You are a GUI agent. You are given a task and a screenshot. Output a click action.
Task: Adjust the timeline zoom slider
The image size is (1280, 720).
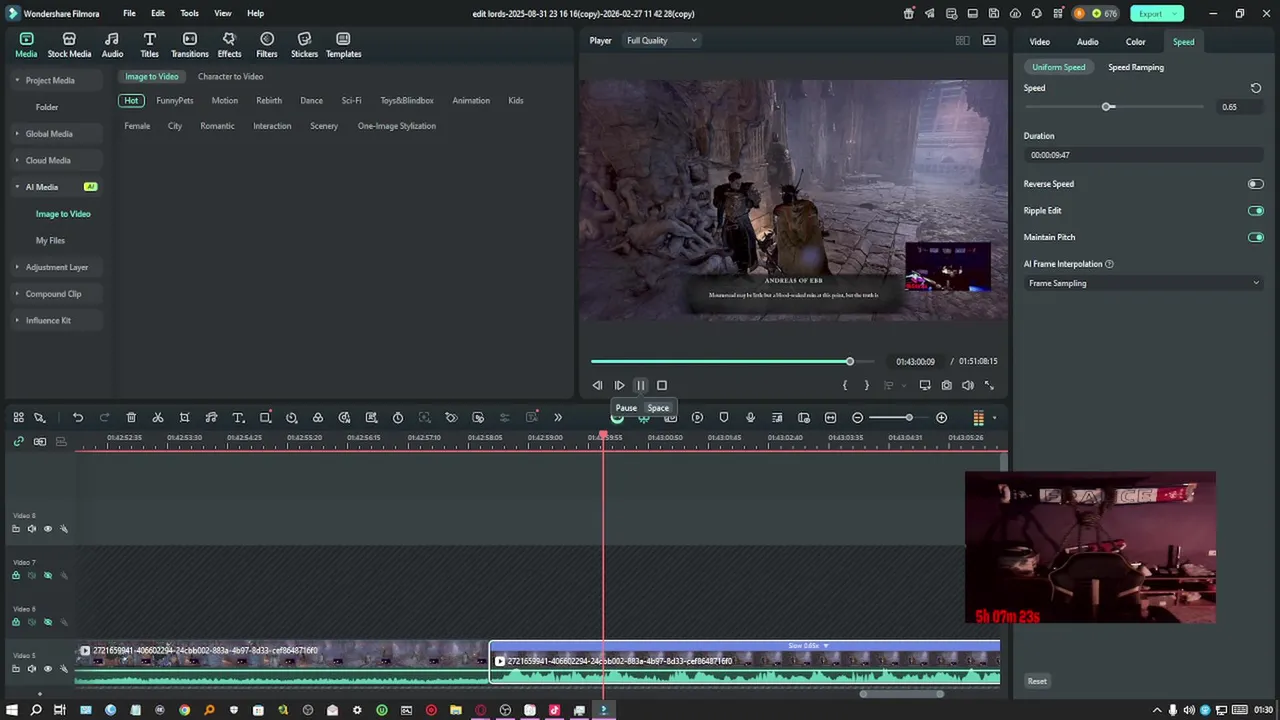tap(908, 417)
